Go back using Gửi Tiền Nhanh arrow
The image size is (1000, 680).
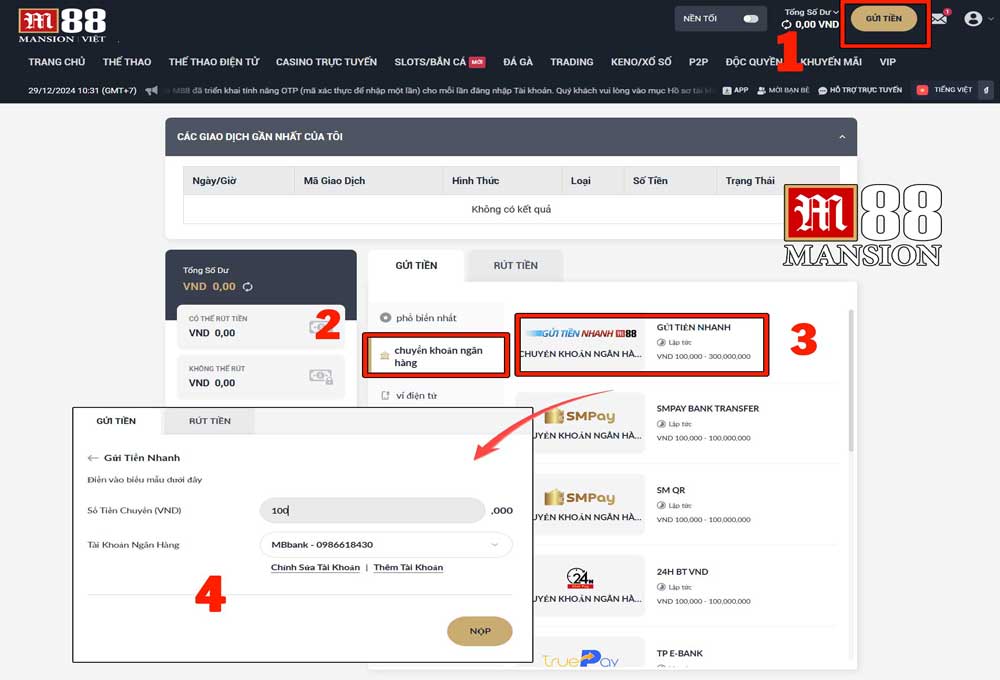click(x=93, y=458)
